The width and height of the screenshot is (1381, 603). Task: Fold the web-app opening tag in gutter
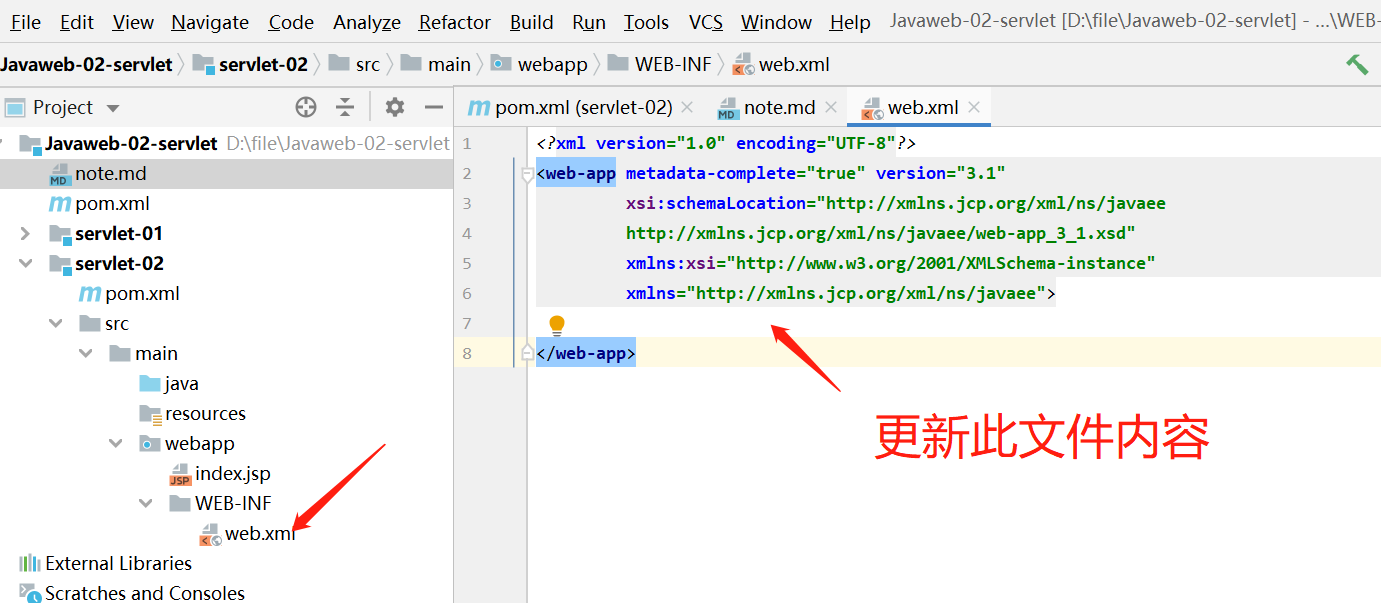(527, 174)
